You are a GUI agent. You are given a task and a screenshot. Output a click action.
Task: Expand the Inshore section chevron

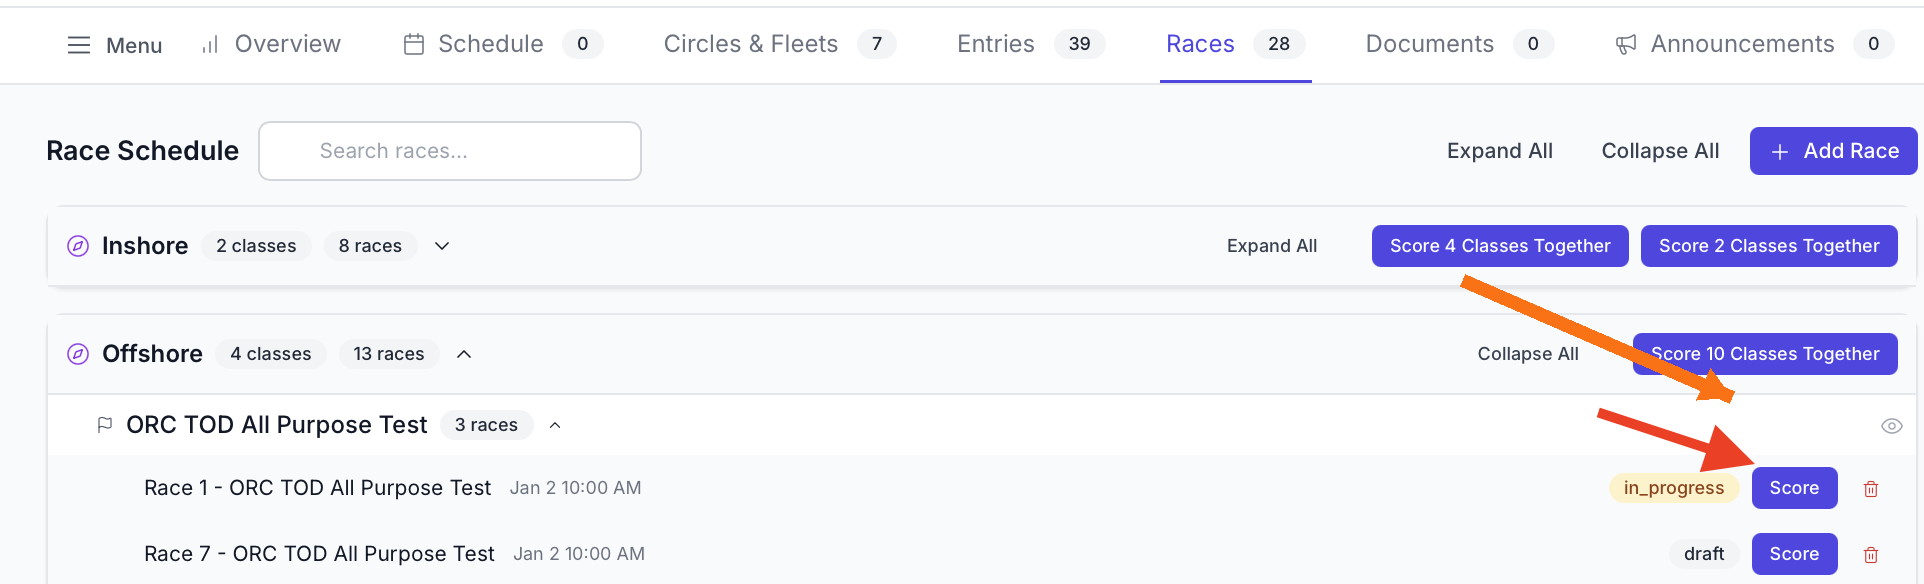442,246
